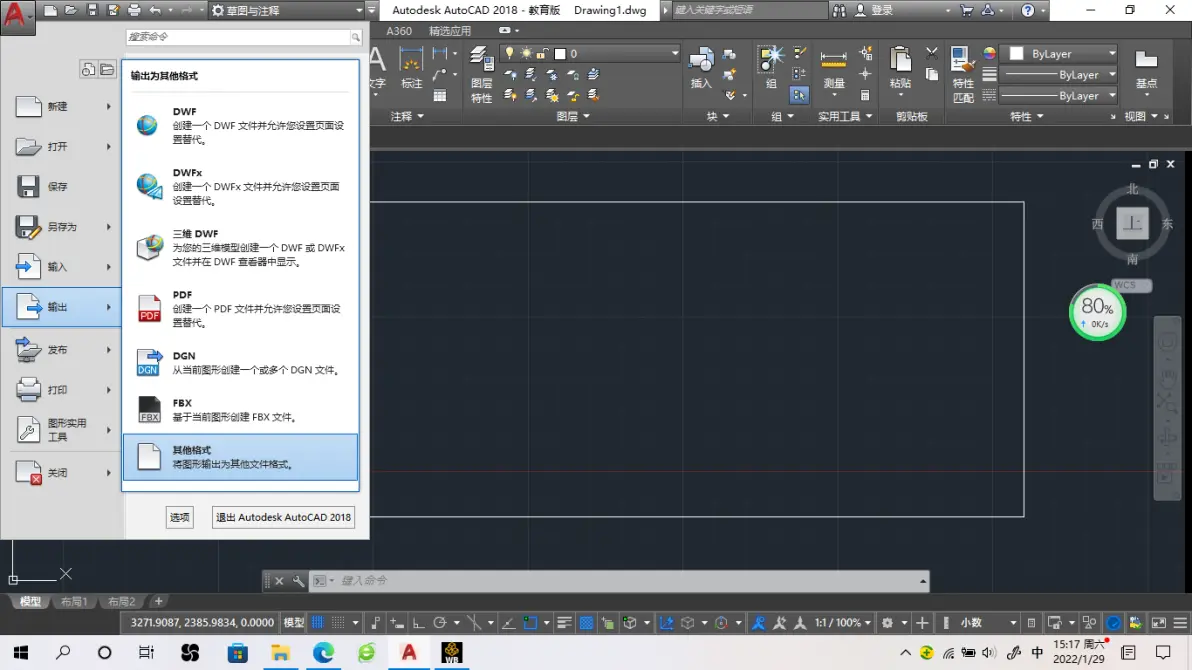Click the 测量 measure tool

(x=834, y=71)
